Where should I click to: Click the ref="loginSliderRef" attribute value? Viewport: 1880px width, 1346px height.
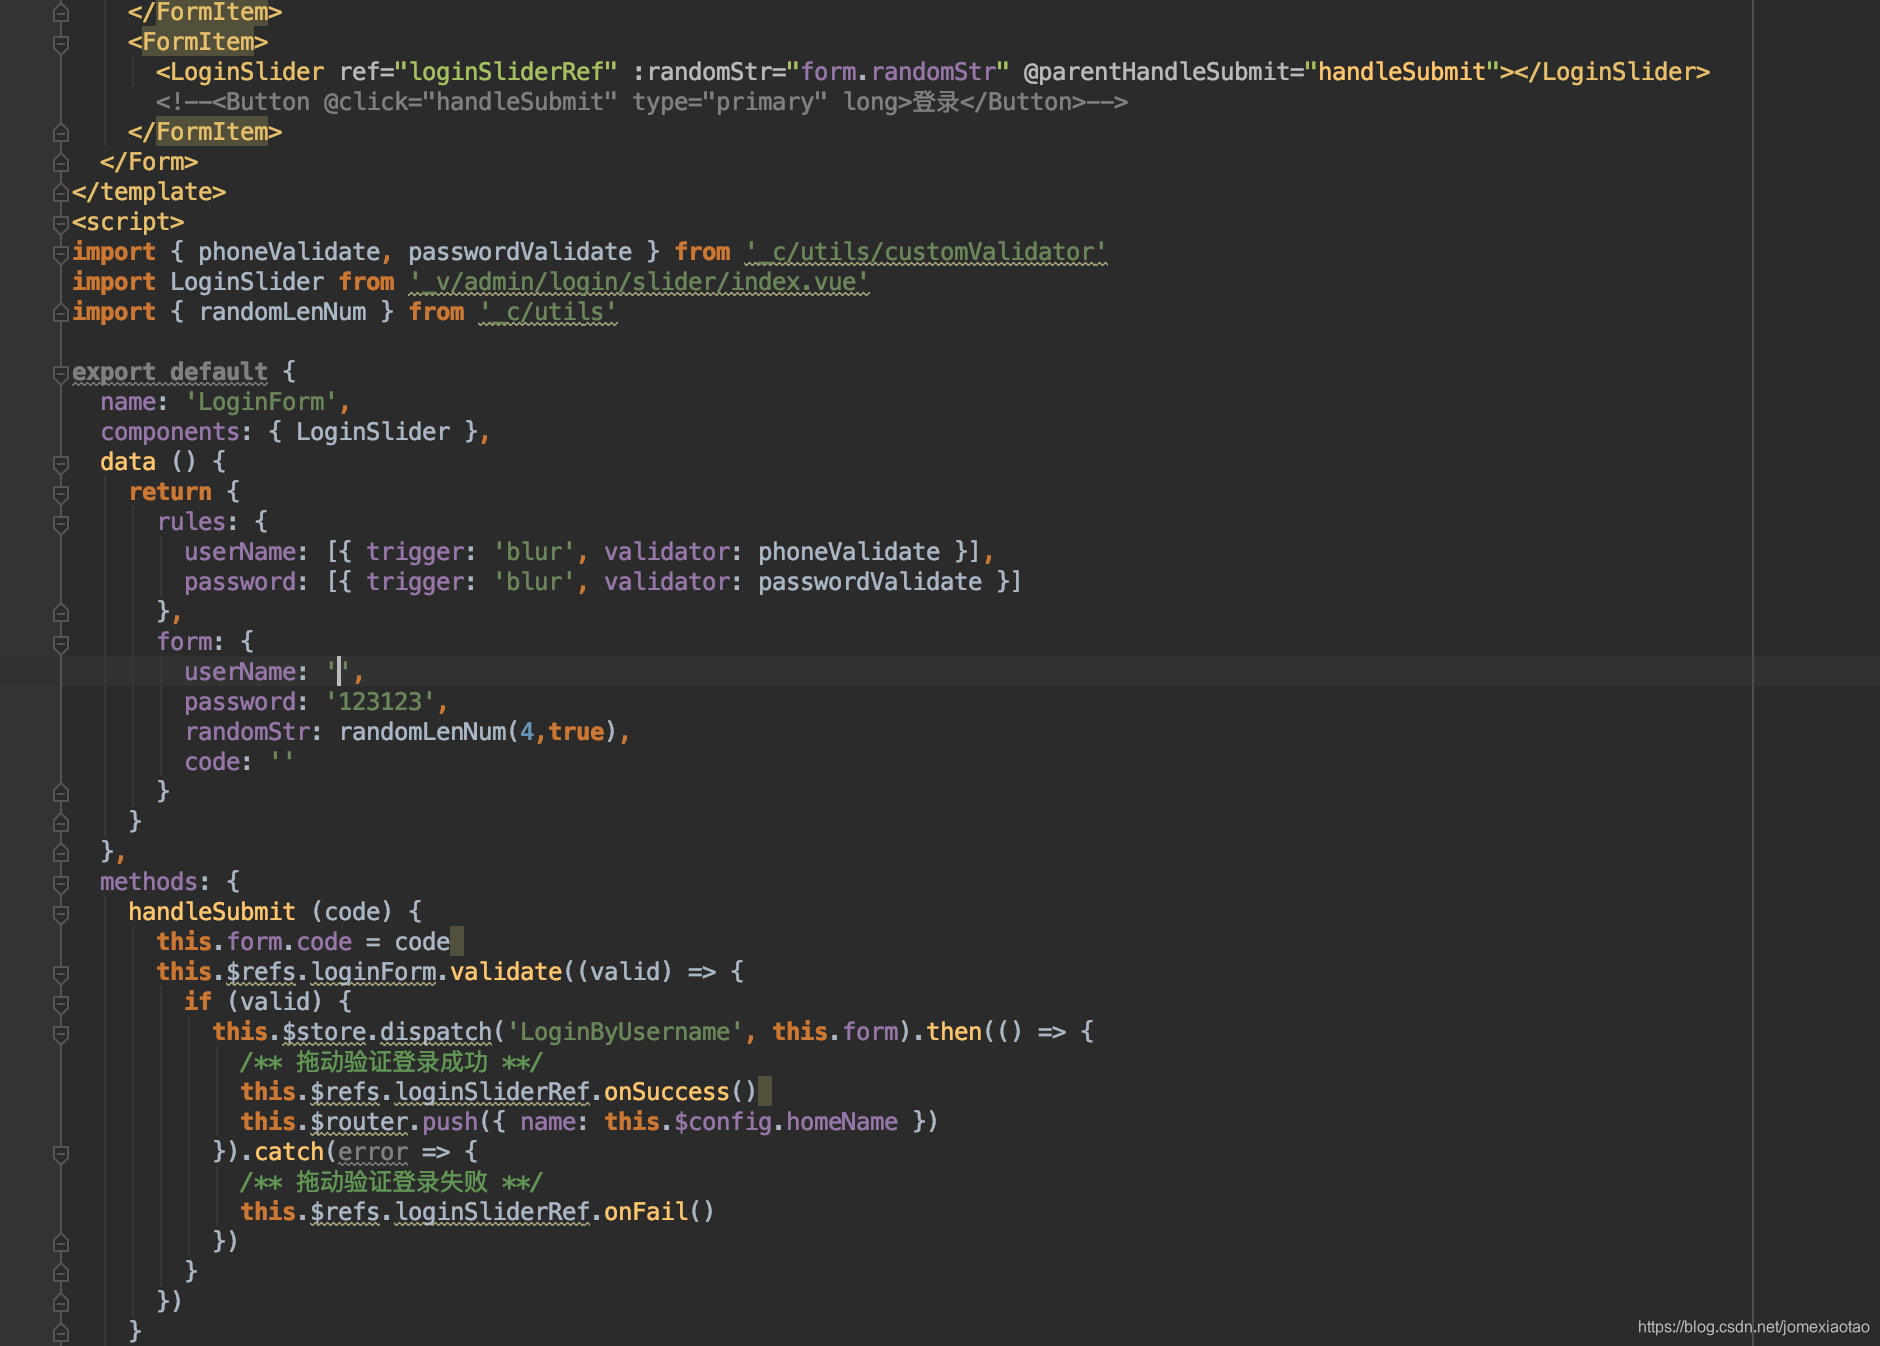pyautogui.click(x=506, y=72)
